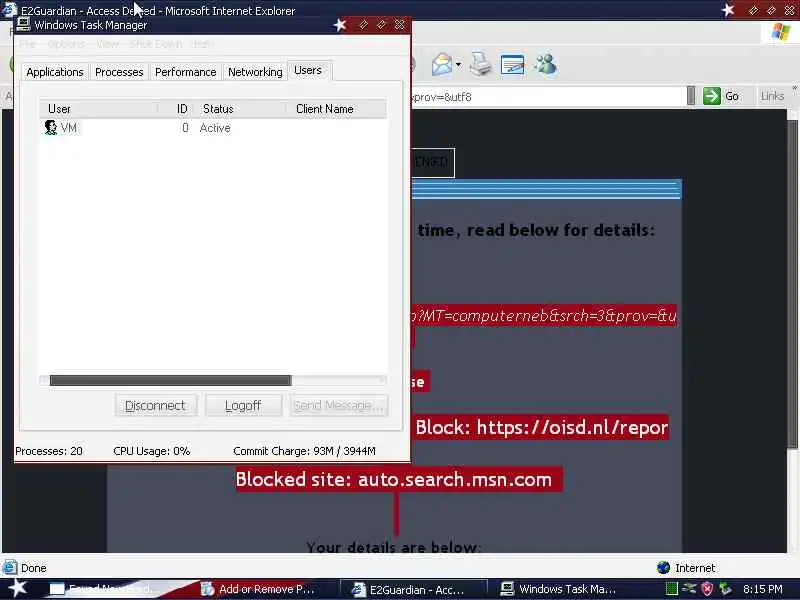Image resolution: width=800 pixels, height=600 pixels.
Task: Open the Messenger icon in IE toolbar
Action: tap(545, 64)
